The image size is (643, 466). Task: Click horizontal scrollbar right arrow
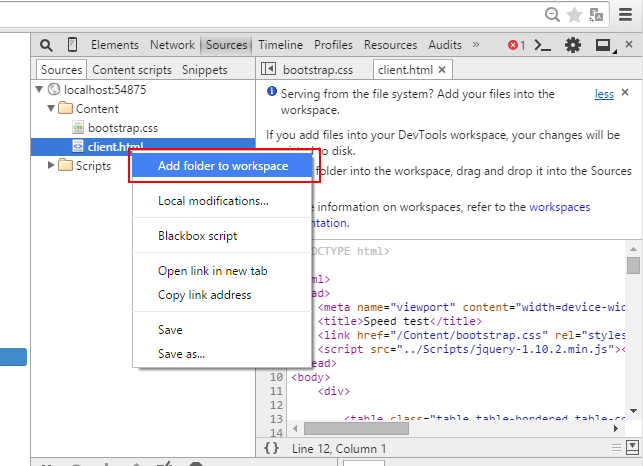[x=616, y=428]
